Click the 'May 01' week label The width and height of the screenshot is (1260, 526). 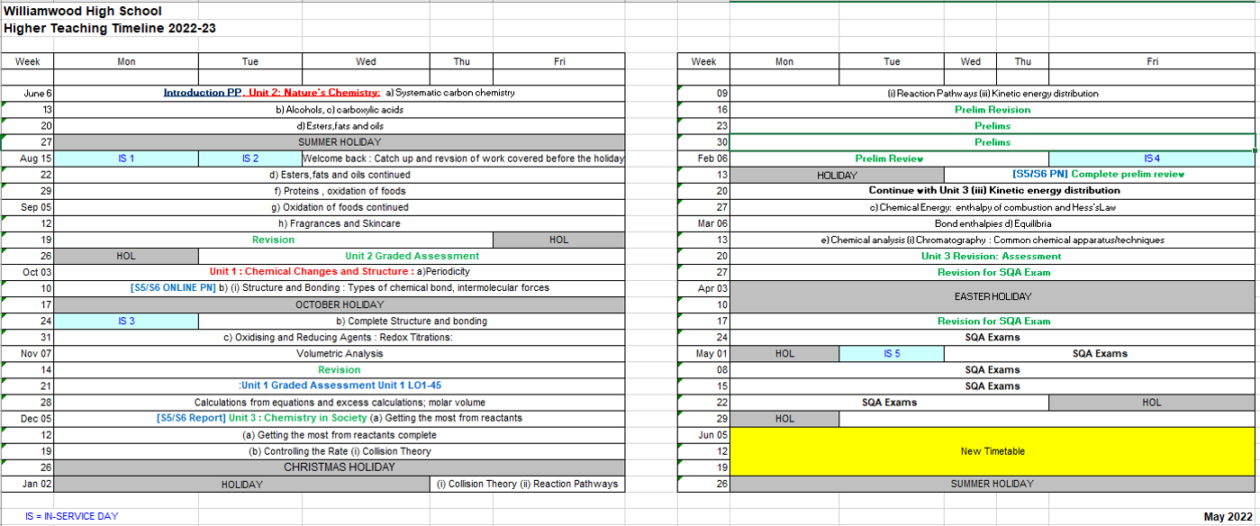click(x=704, y=353)
